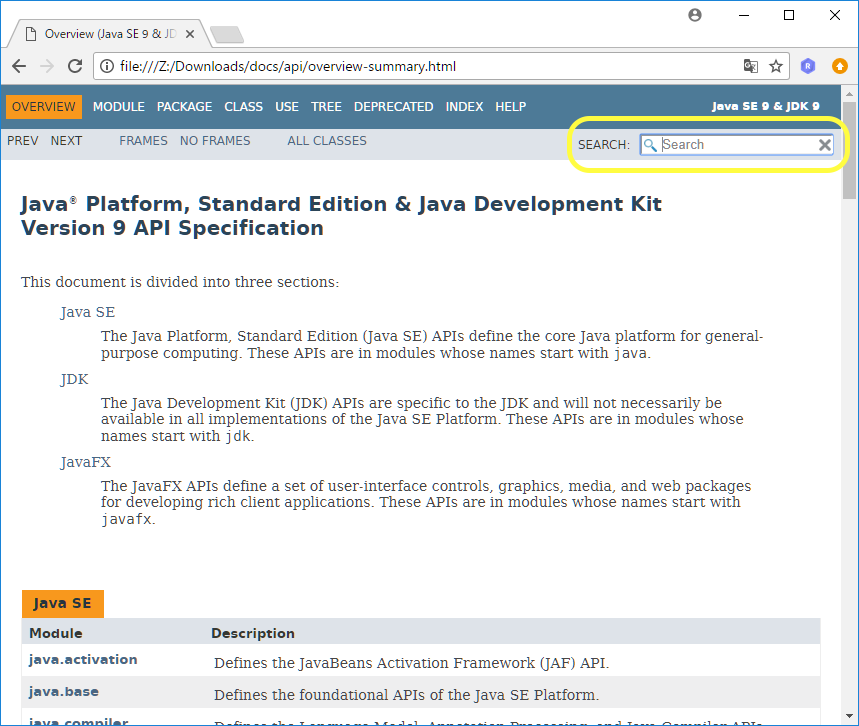
Task: Click 'Defines the JavaBeans Activation Framework' description
Action: [411, 663]
